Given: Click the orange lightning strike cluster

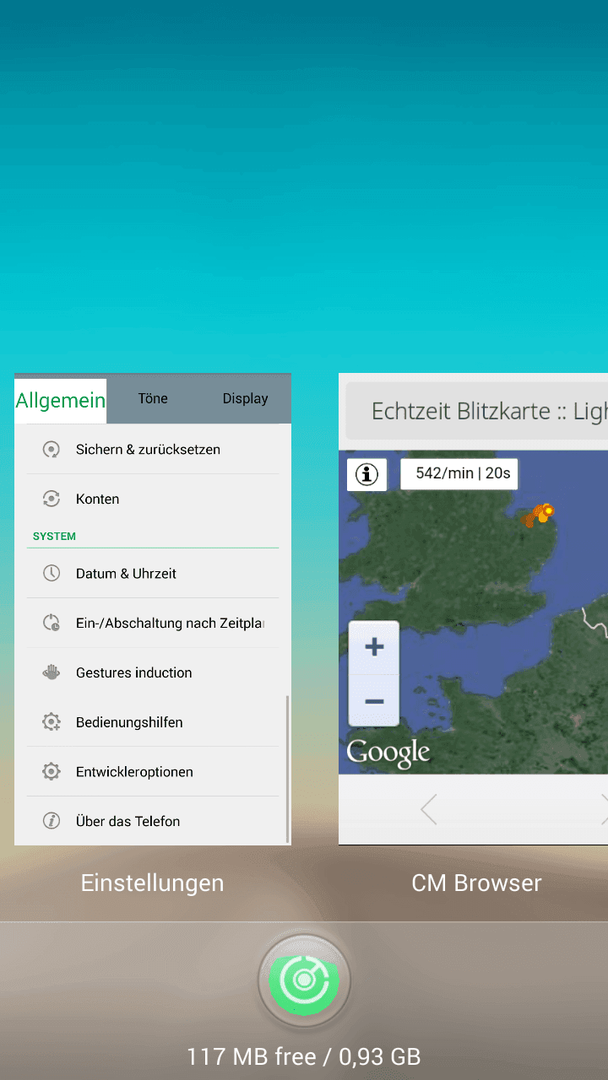Looking at the screenshot, I should click(x=538, y=515).
